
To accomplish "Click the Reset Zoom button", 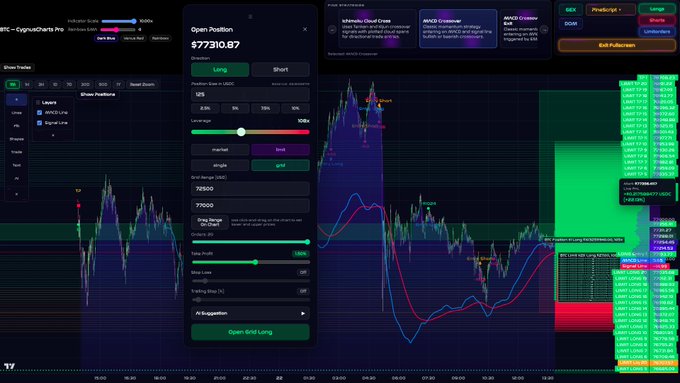I will pyautogui.click(x=142, y=85).
